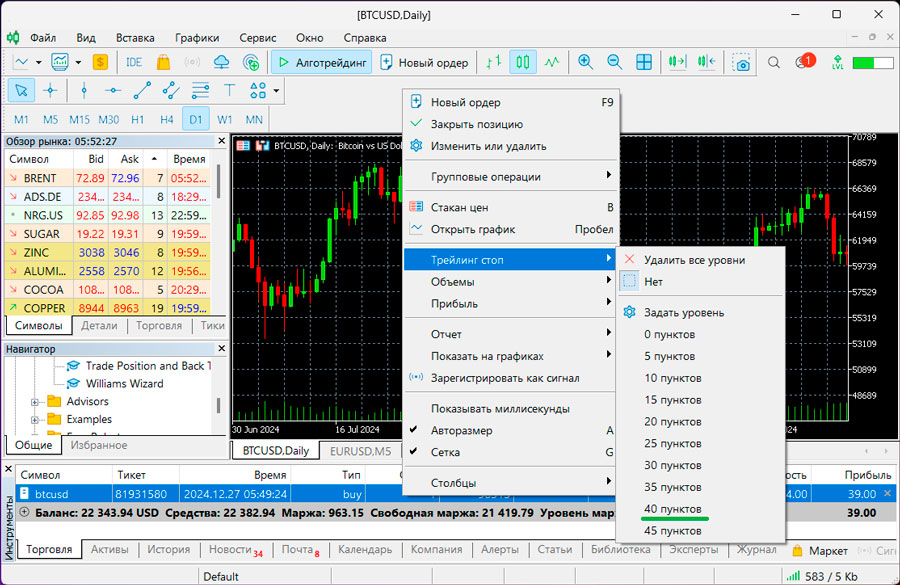This screenshot has height=585, width=900.
Task: Open the Market shopping bag icon
Action: [x=164, y=62]
